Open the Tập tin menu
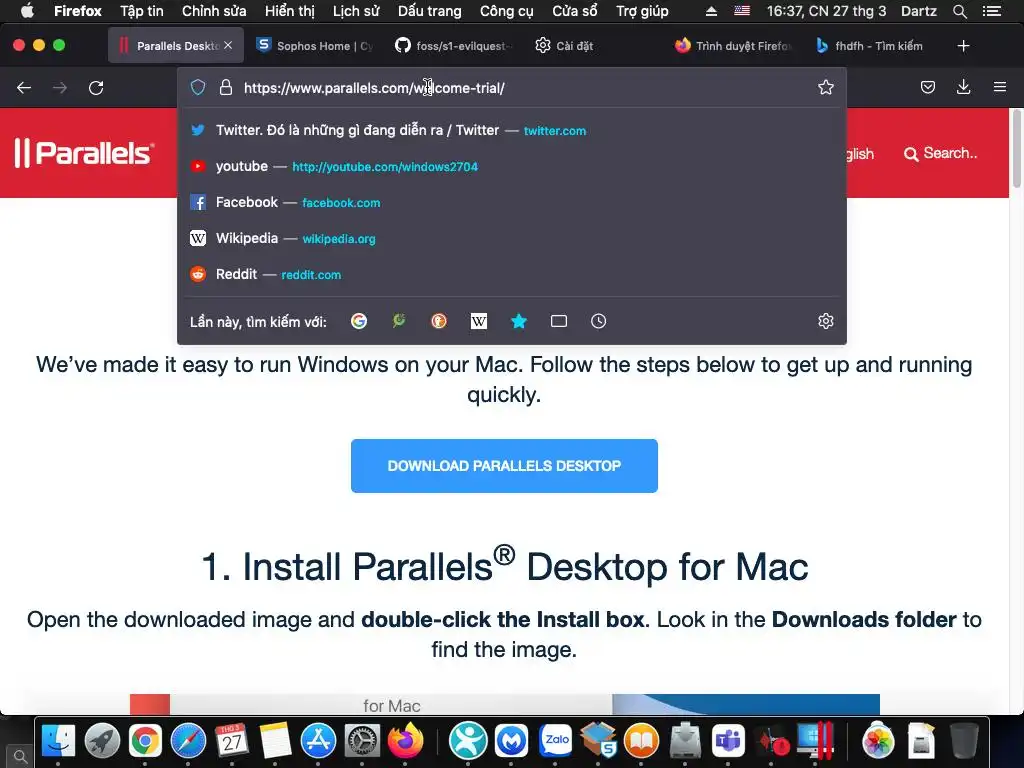Viewport: 1024px width, 768px height. (142, 11)
